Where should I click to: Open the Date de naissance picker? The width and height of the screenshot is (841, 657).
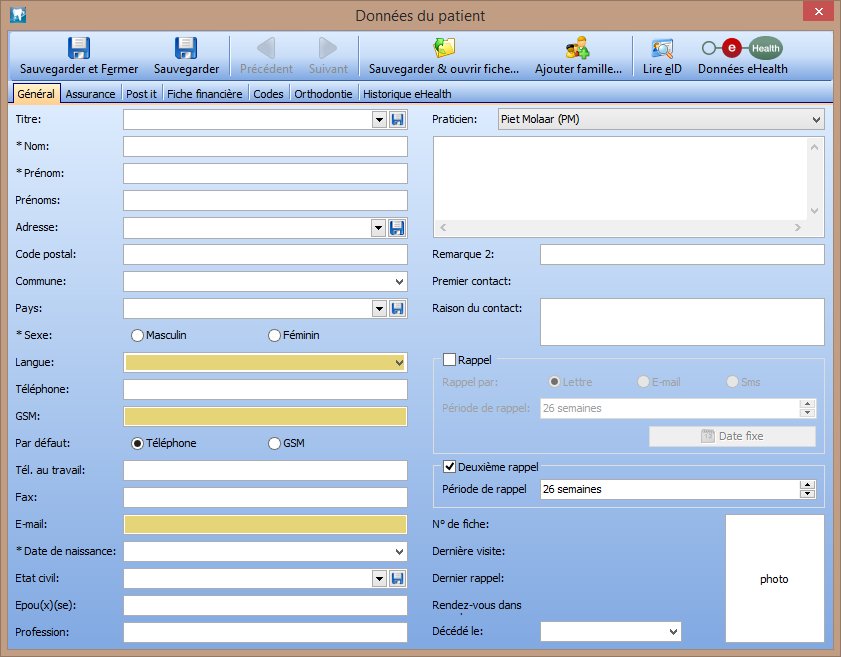click(399, 551)
